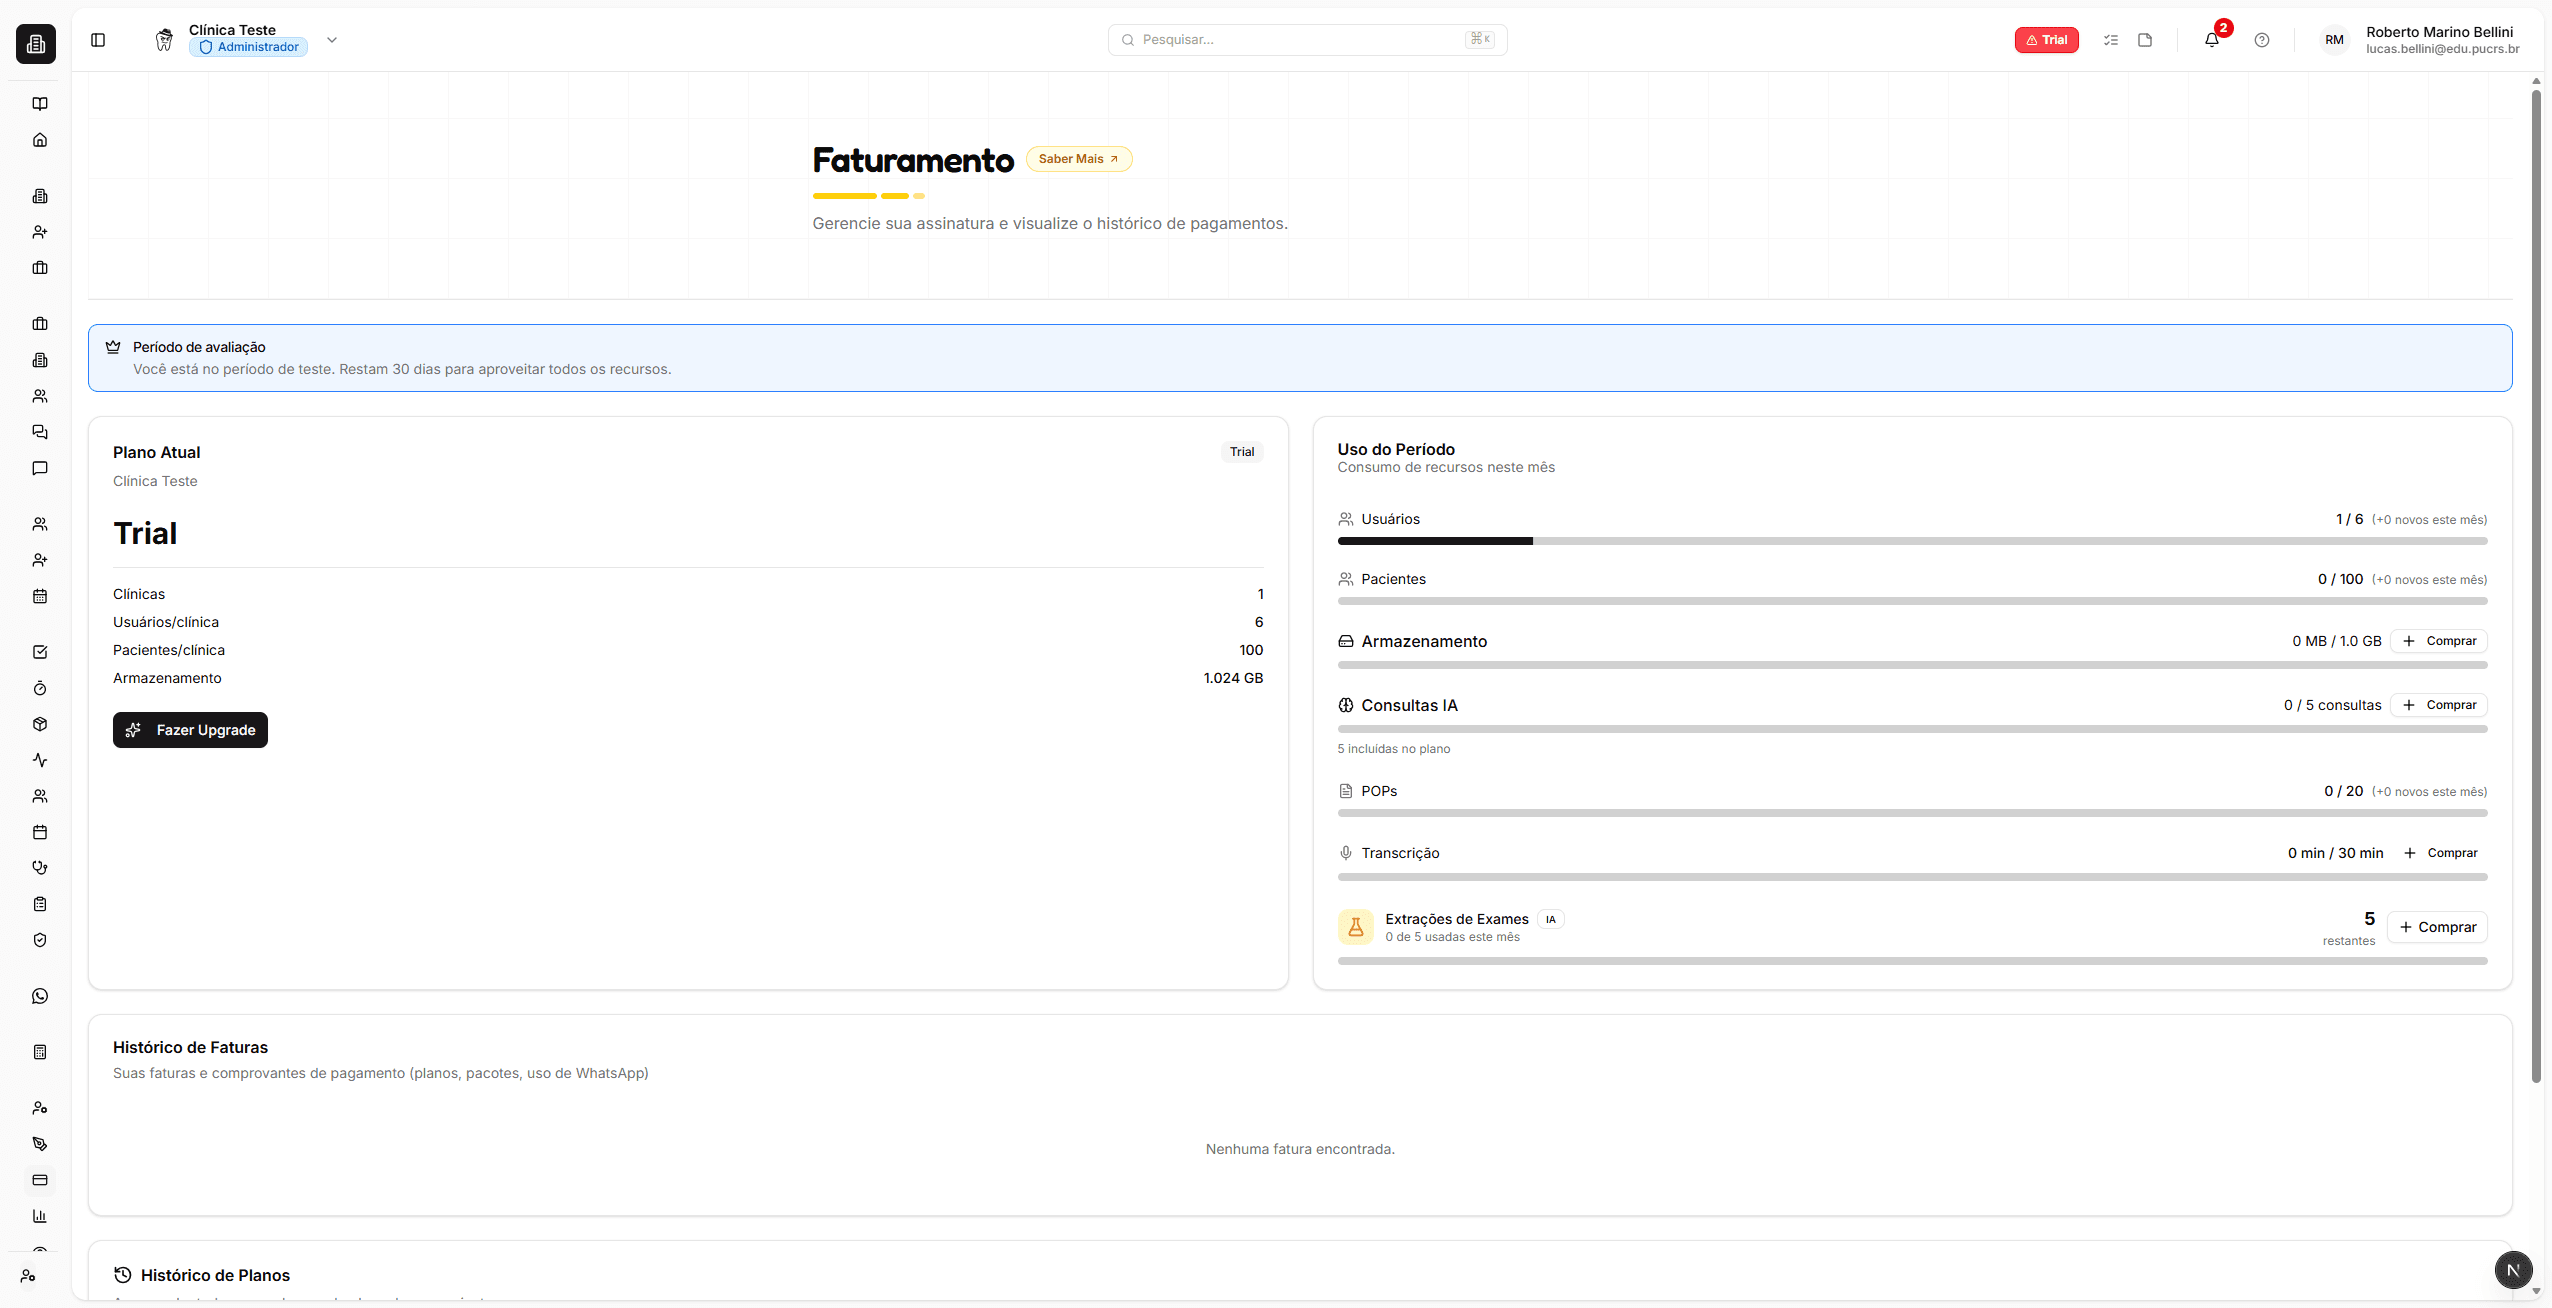
Task: Buy more Armazenamento with Comprar button
Action: point(2438,641)
